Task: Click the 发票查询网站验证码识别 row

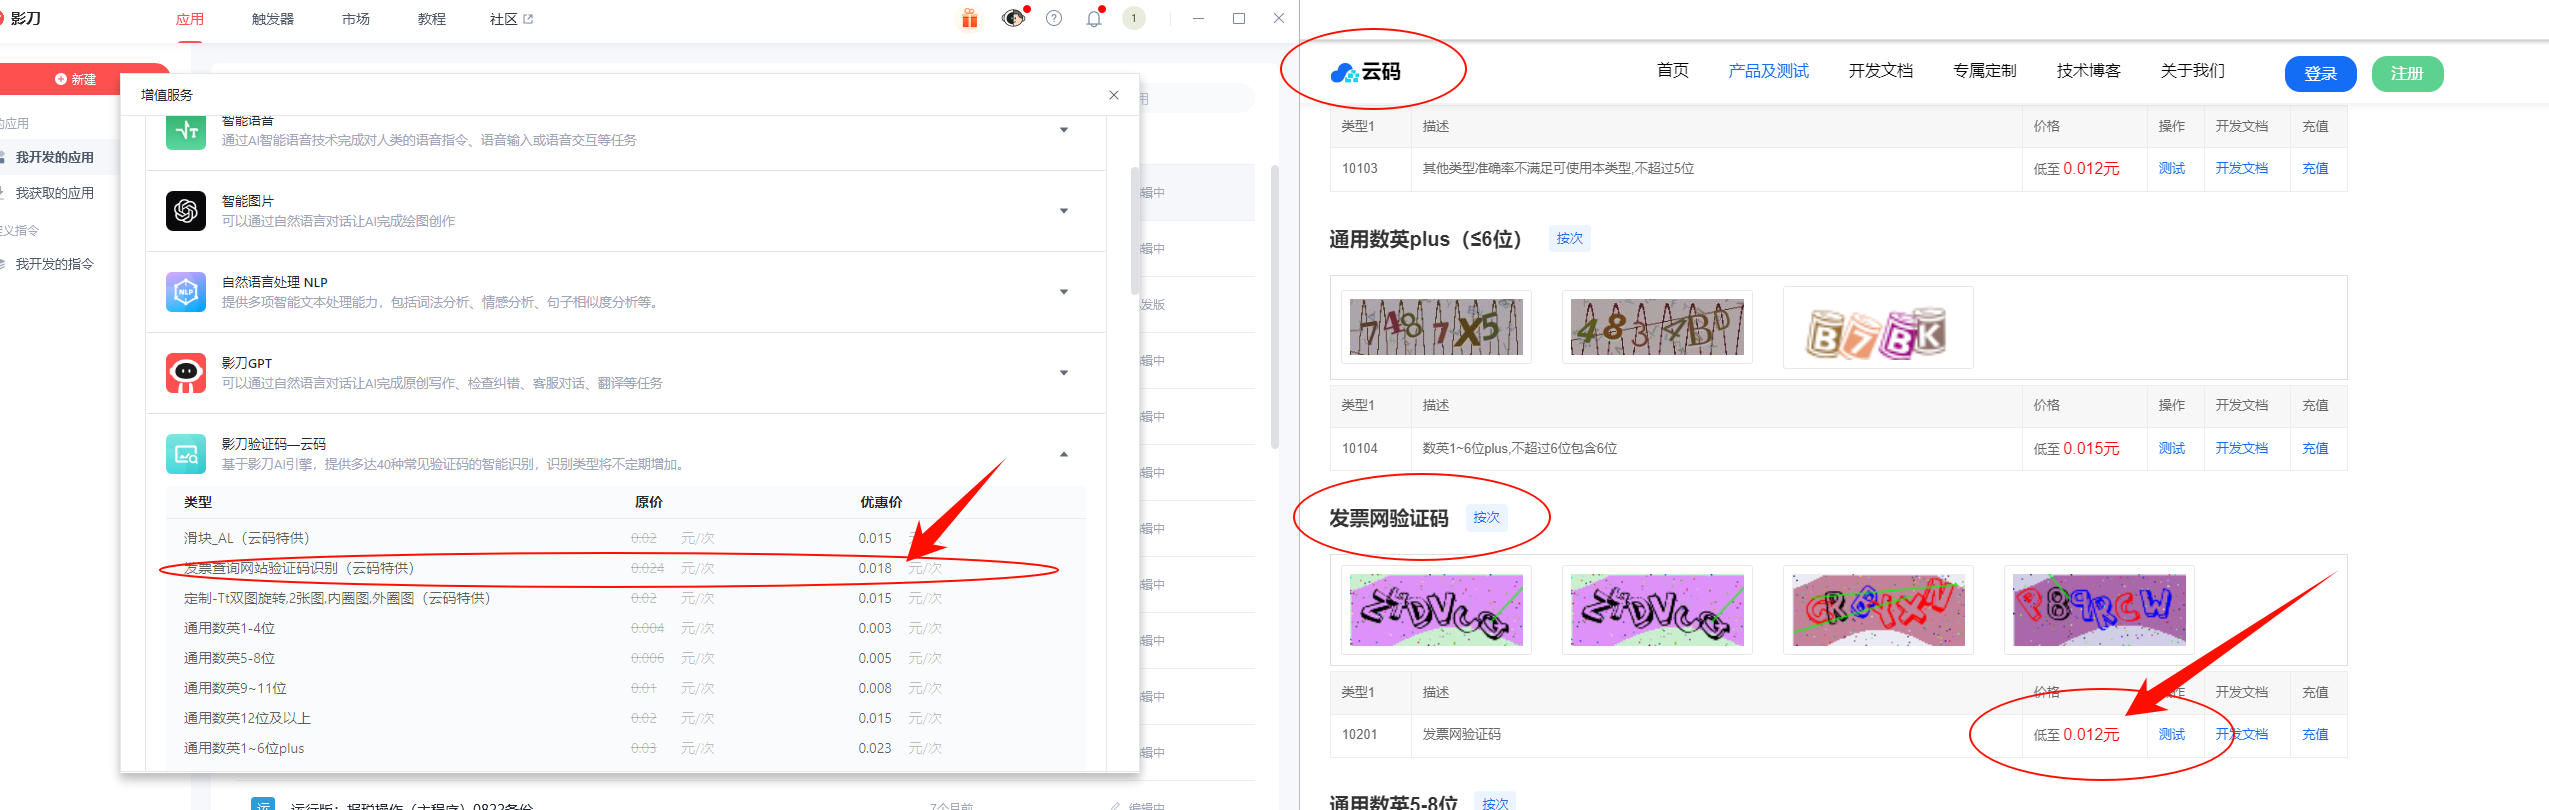Action: tap(625, 569)
